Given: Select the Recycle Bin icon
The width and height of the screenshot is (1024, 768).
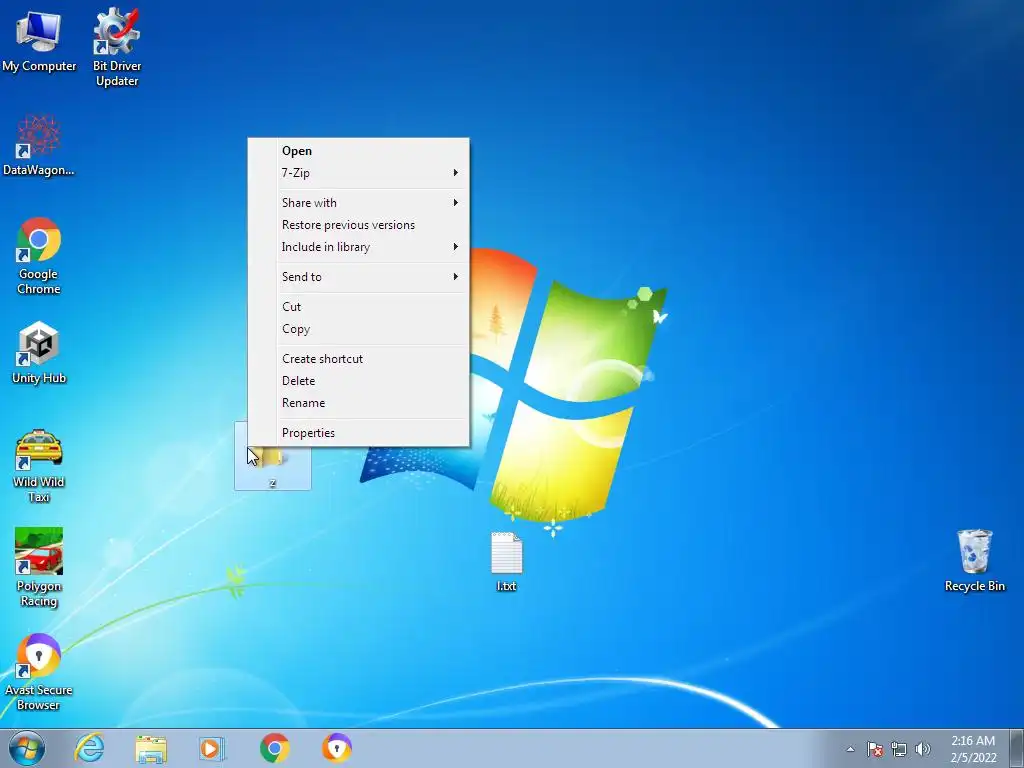Looking at the screenshot, I should (x=974, y=561).
